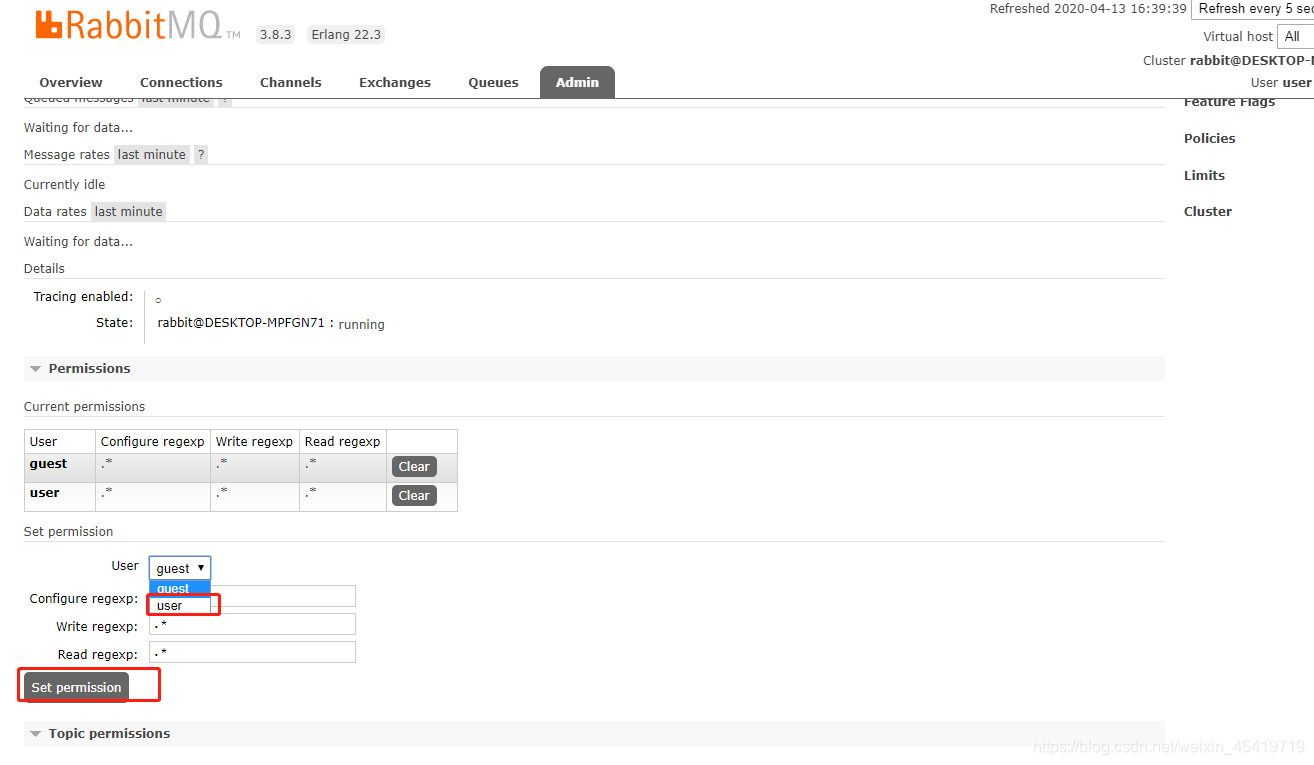Click the Refreshed timestamp text
The image size is (1314, 765).
[1088, 8]
